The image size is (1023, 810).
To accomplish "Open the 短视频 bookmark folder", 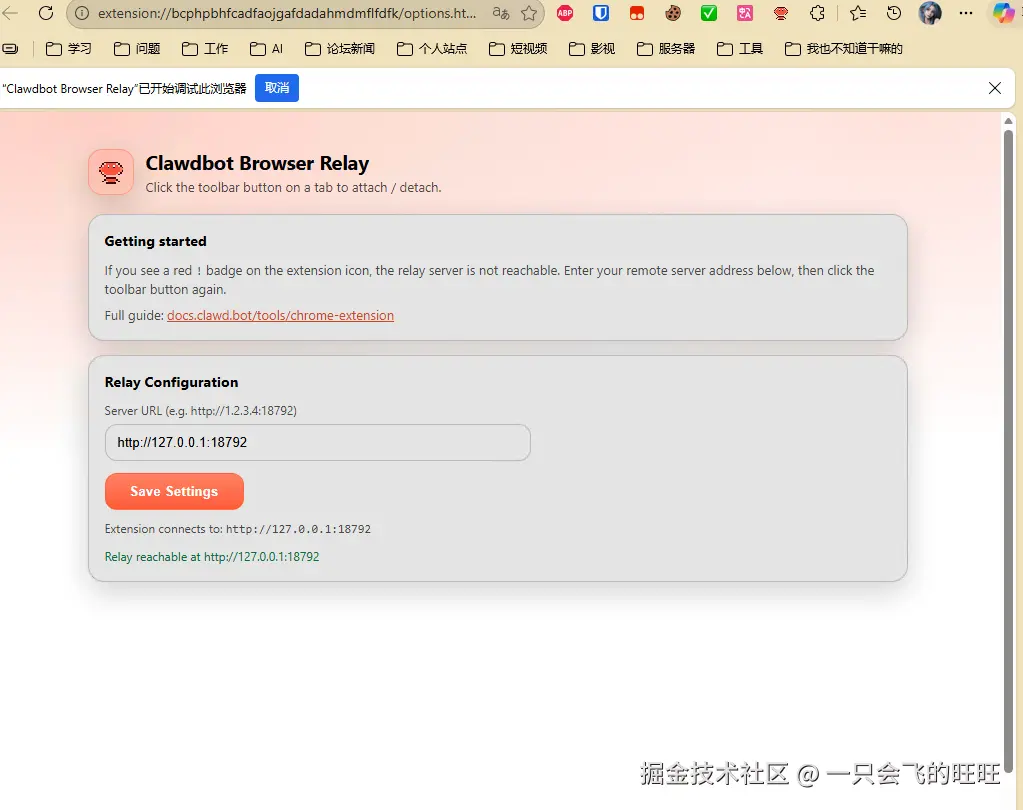I will point(518,49).
